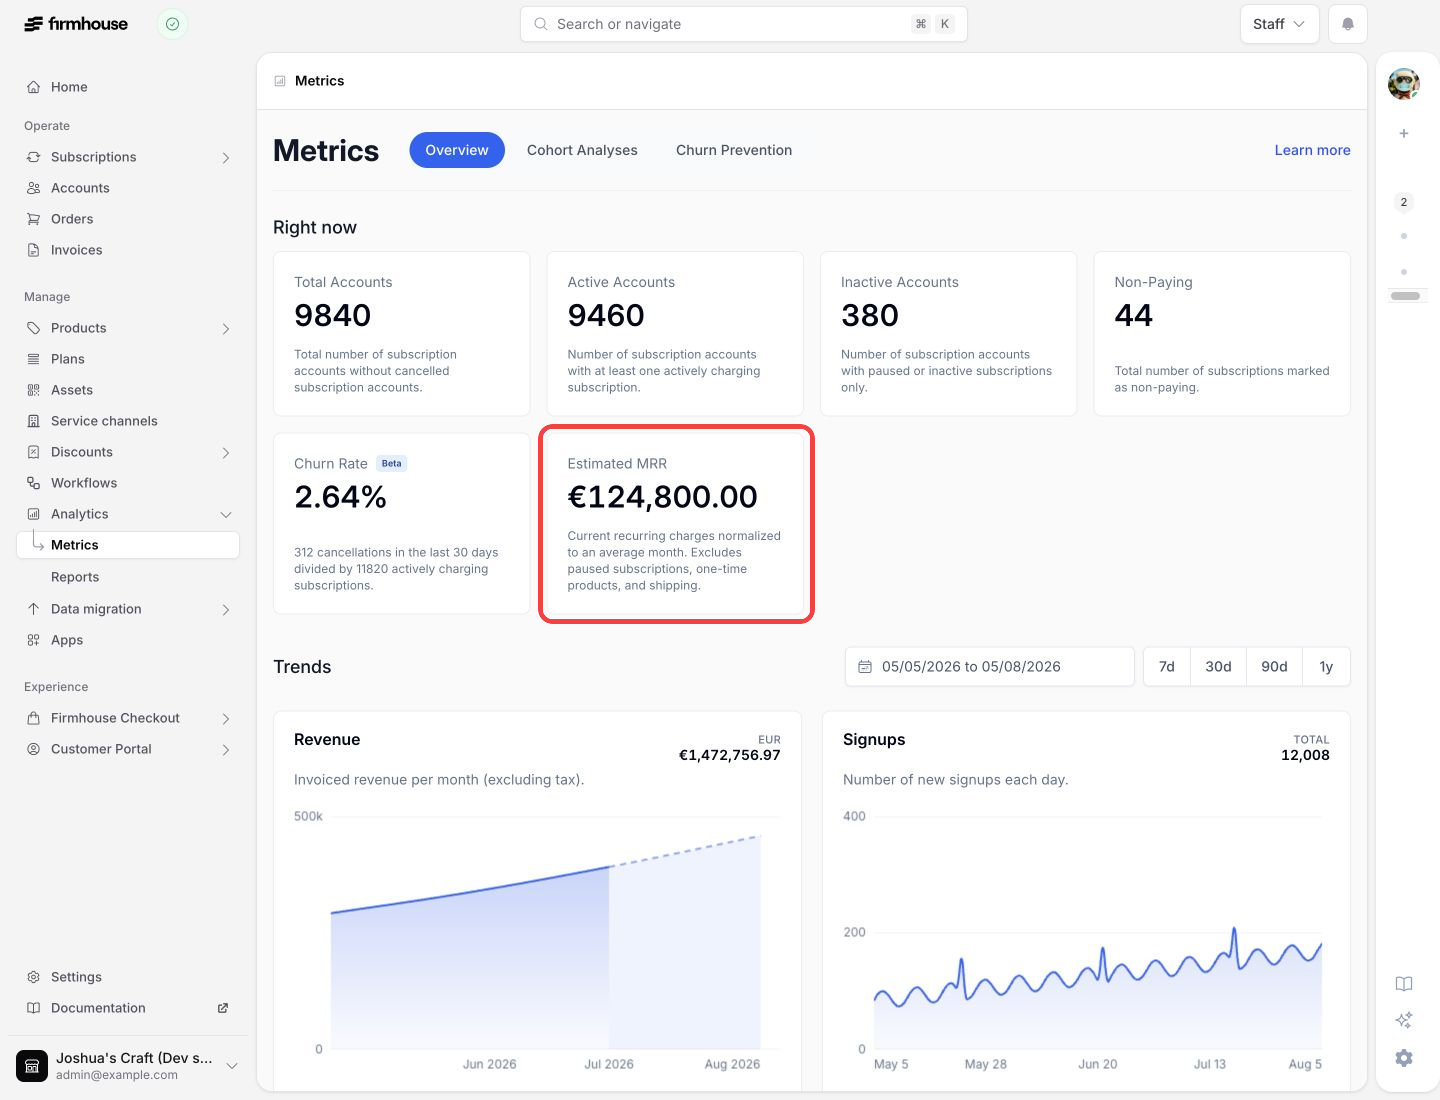
Task: Click the Learn more link
Action: point(1312,150)
